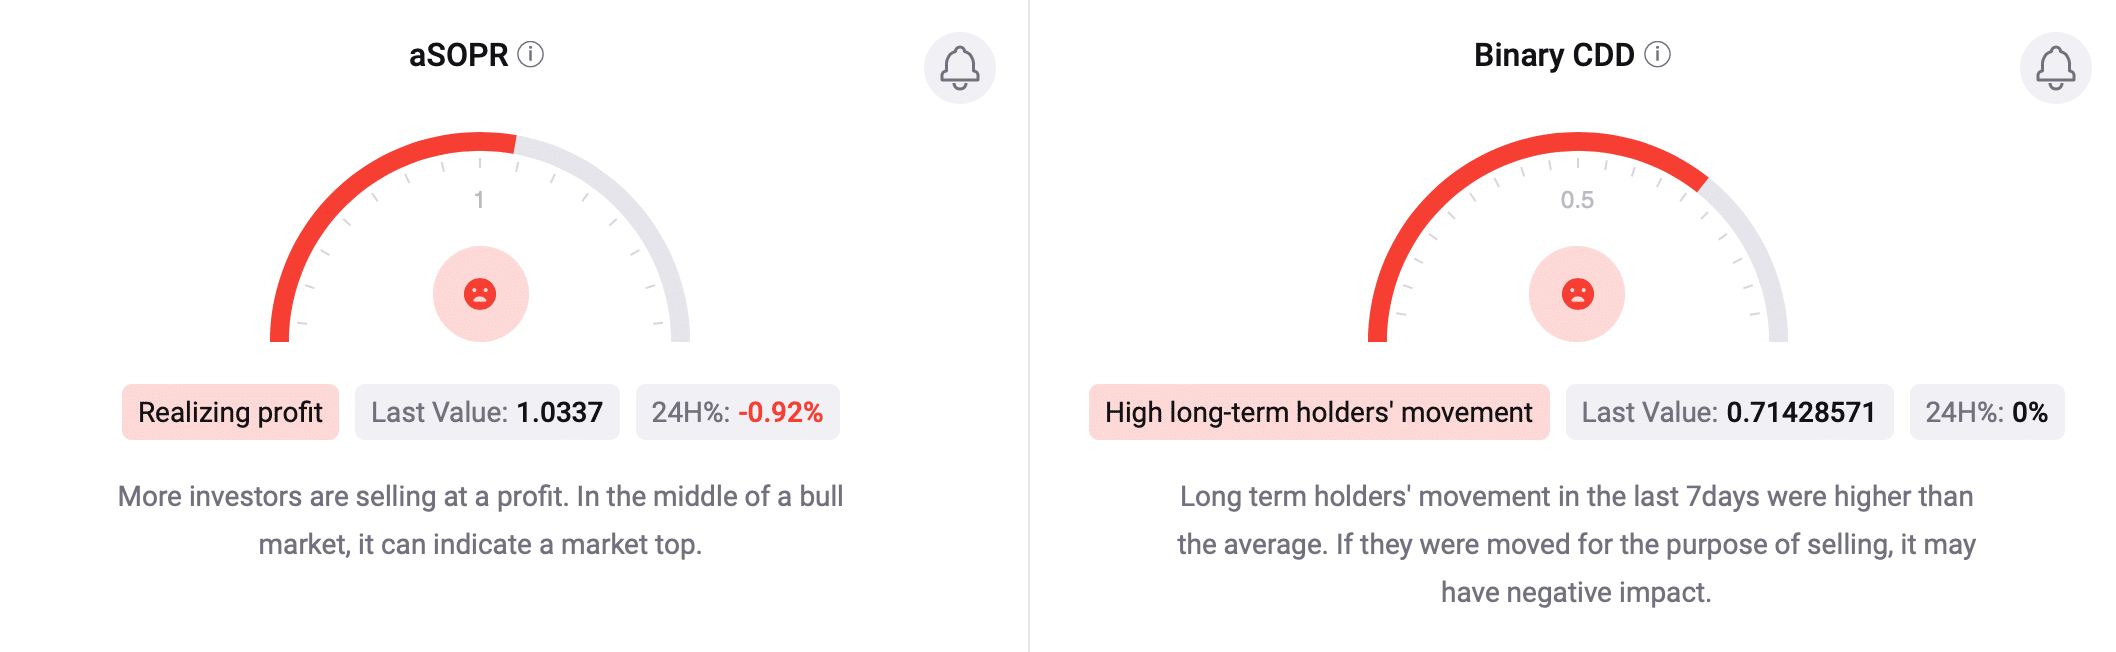
Task: Click the long term holders description text
Action: point(1576,544)
